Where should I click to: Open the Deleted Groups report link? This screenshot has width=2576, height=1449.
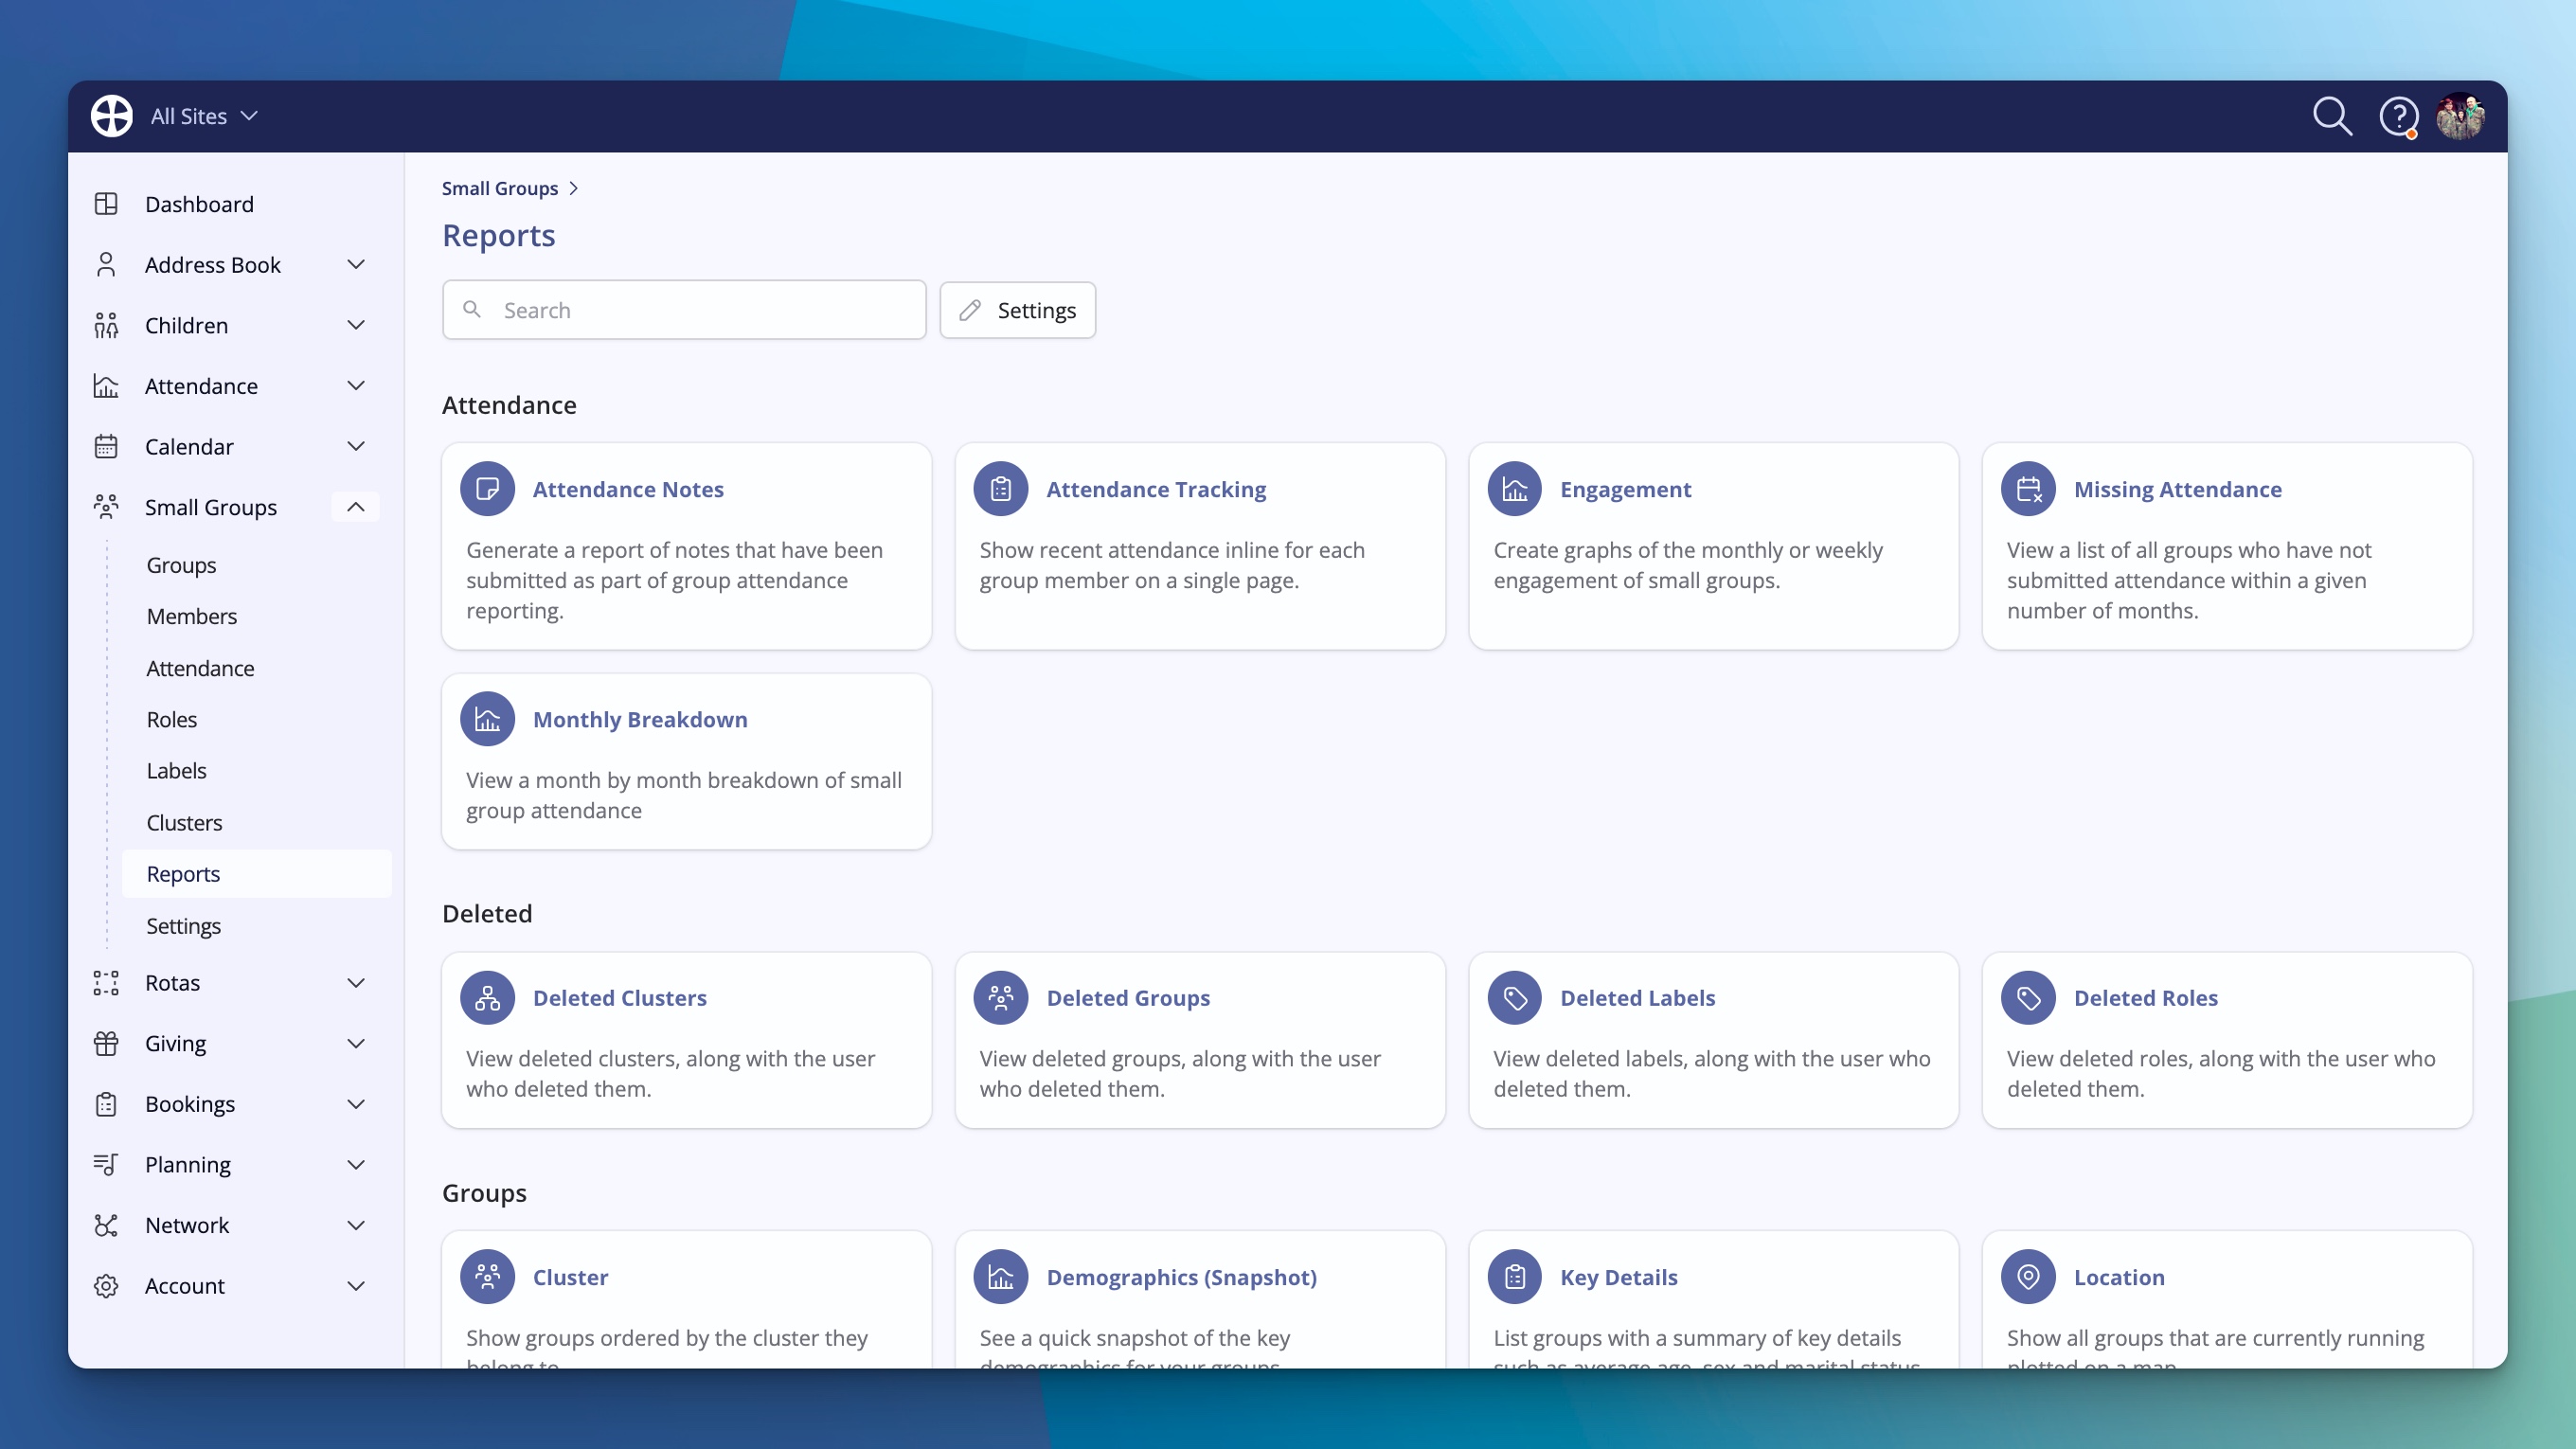pyautogui.click(x=1128, y=998)
